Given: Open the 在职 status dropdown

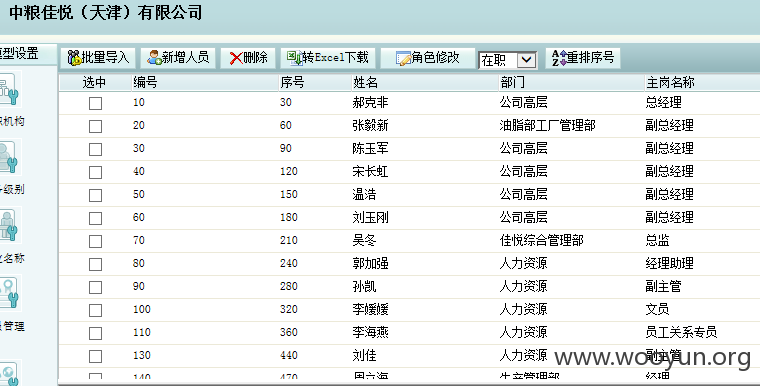Looking at the screenshot, I should pos(507,60).
